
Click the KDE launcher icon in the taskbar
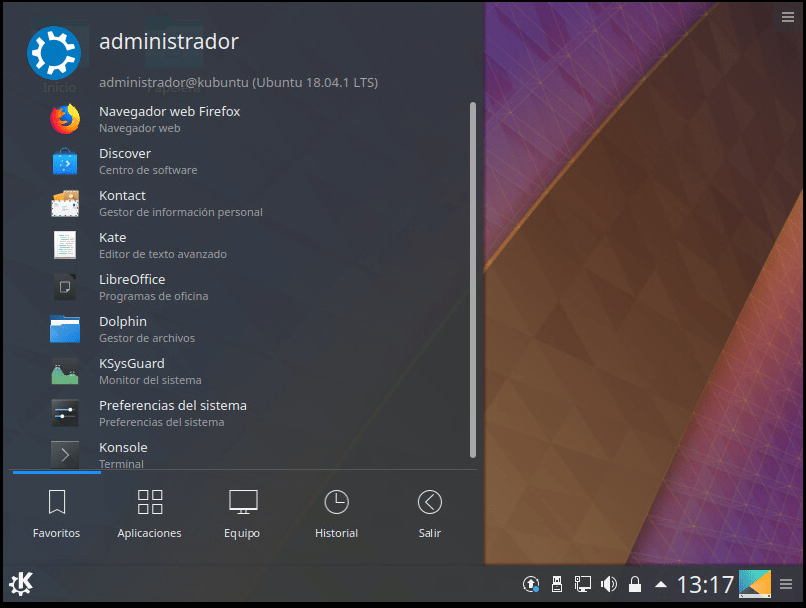(x=20, y=583)
